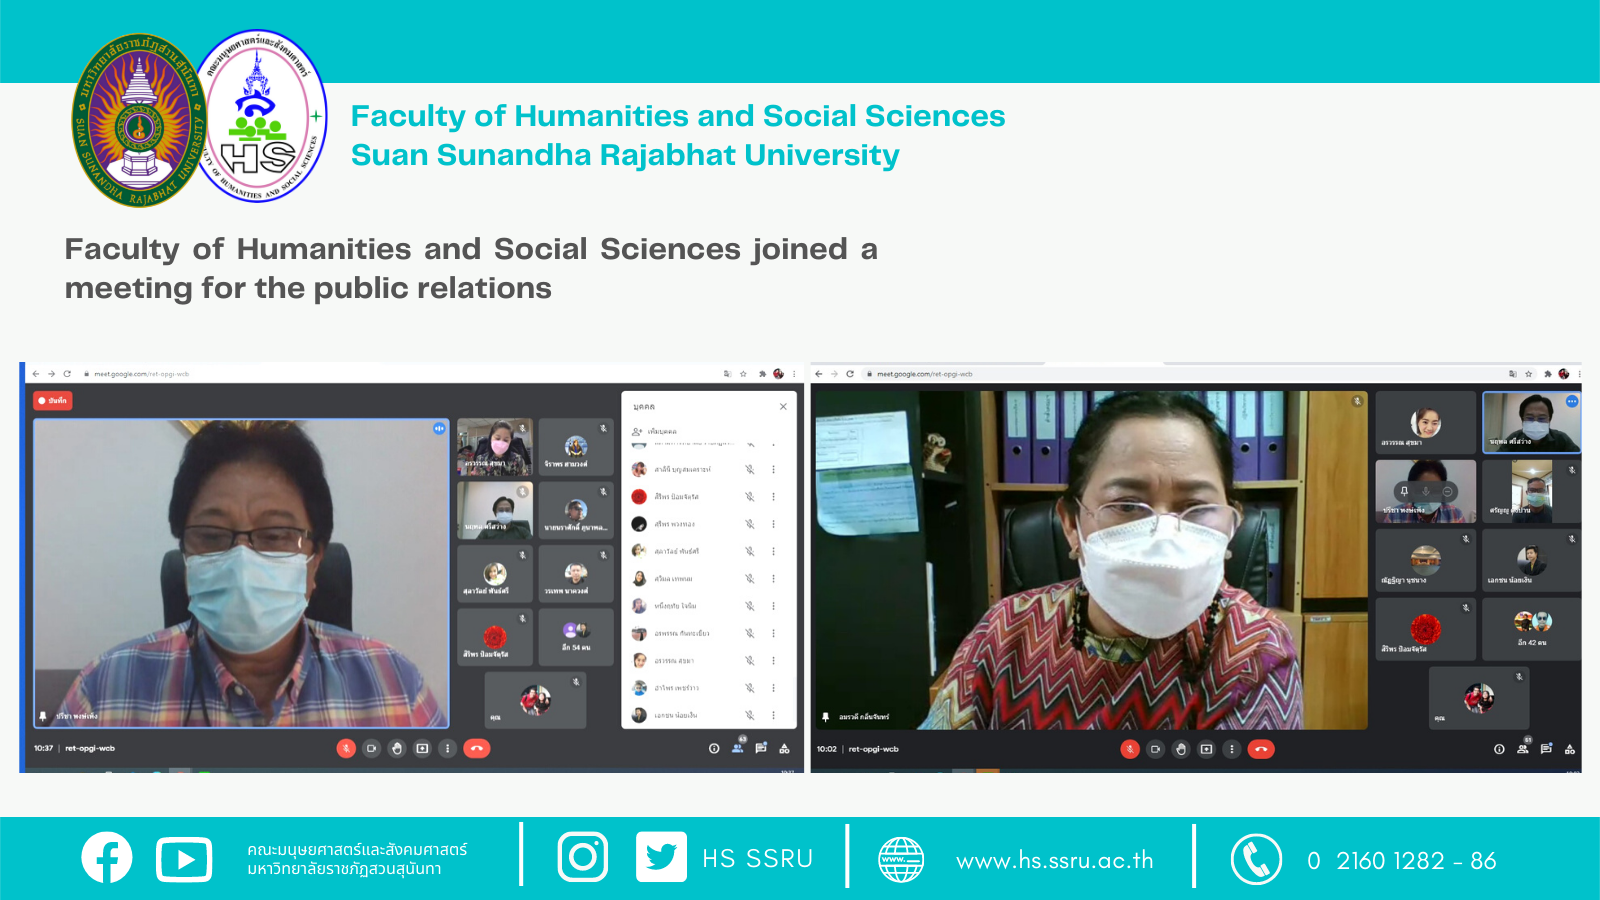
Task: Open blue options button on highlighted tile in right Meet
Action: [x=1572, y=401]
